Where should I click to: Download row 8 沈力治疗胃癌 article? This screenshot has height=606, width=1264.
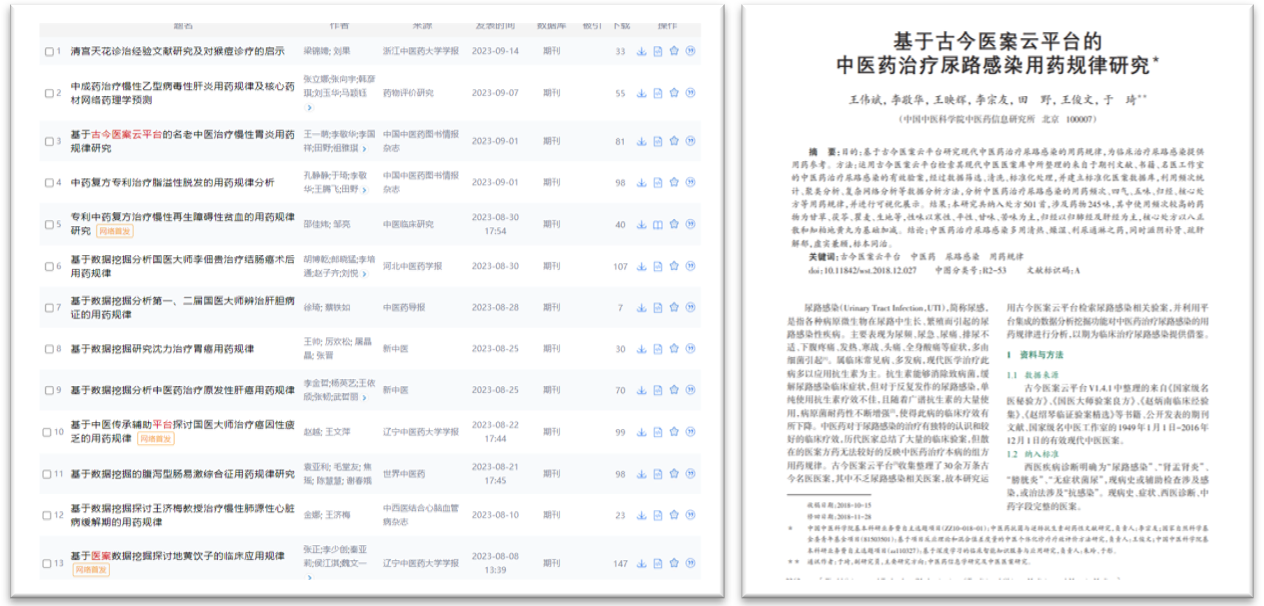[x=641, y=349]
